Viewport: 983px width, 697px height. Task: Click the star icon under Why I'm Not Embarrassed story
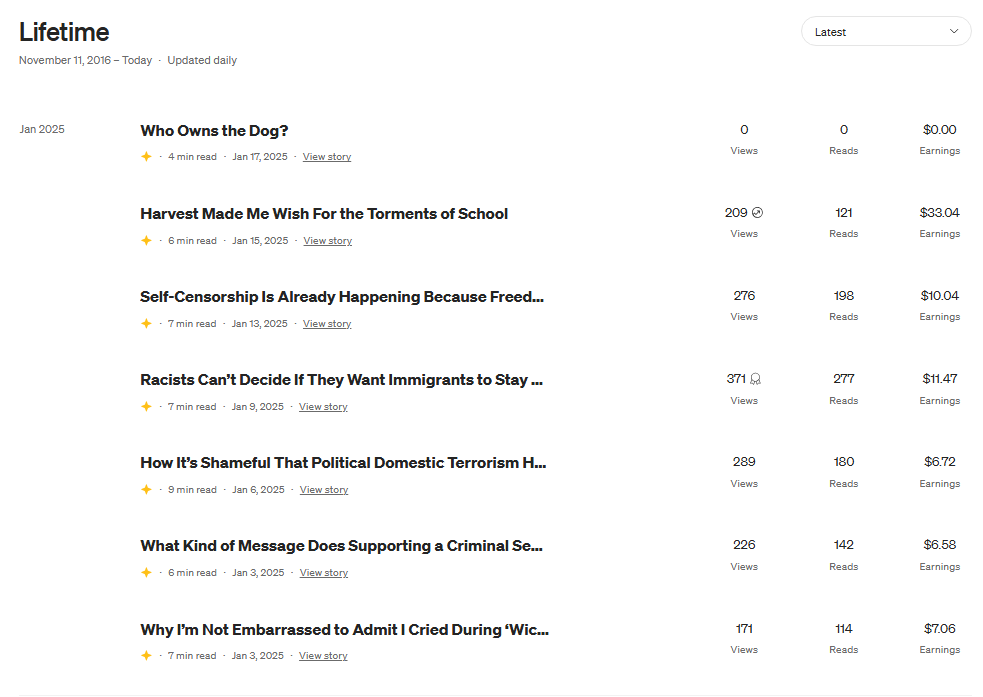146,656
